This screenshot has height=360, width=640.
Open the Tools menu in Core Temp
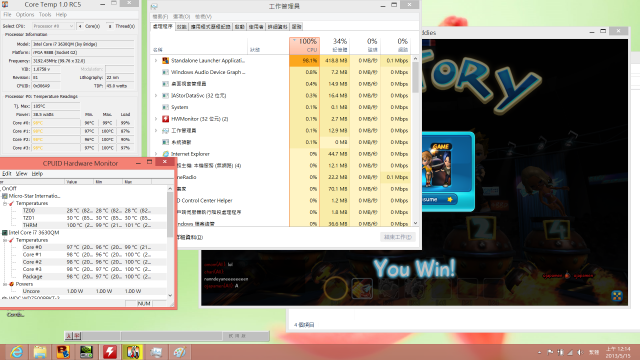tap(45, 15)
